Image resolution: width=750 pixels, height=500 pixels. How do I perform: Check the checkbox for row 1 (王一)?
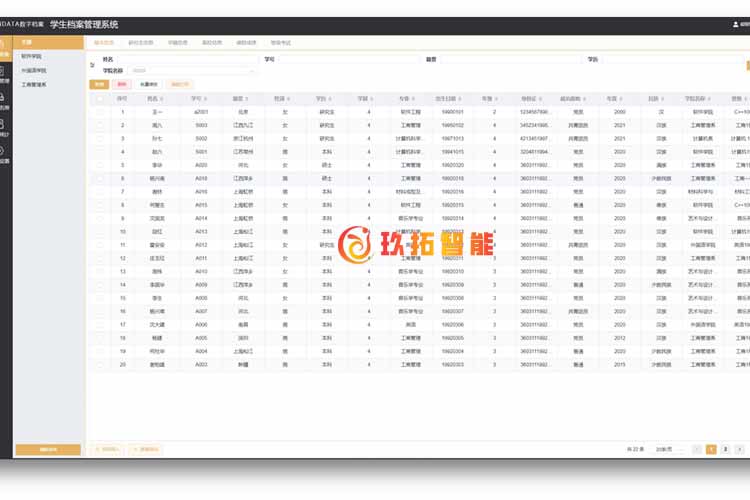click(x=99, y=112)
